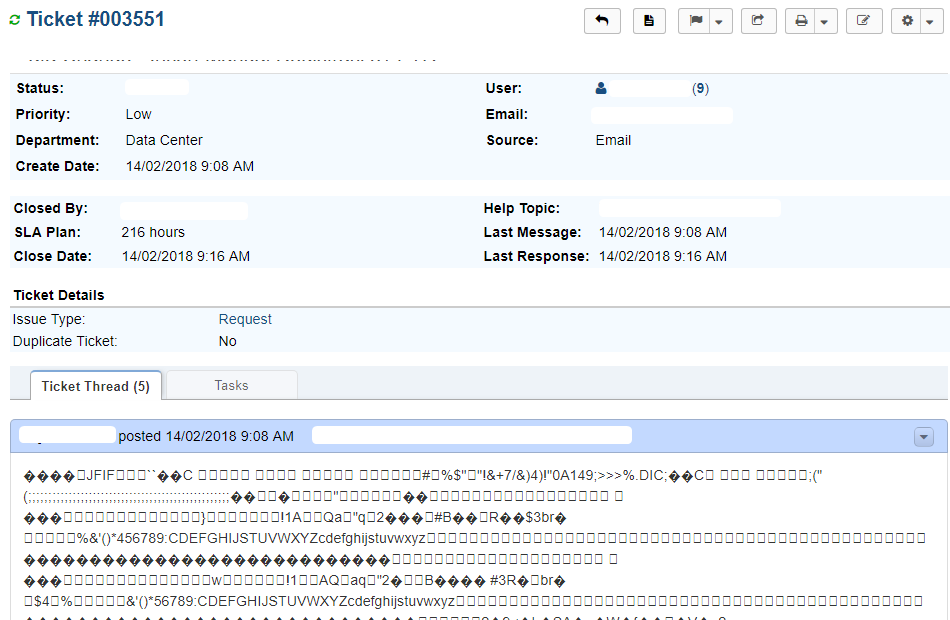This screenshot has height=620, width=950.
Task: Open the Ticket #003551 title link
Action: click(x=96, y=19)
